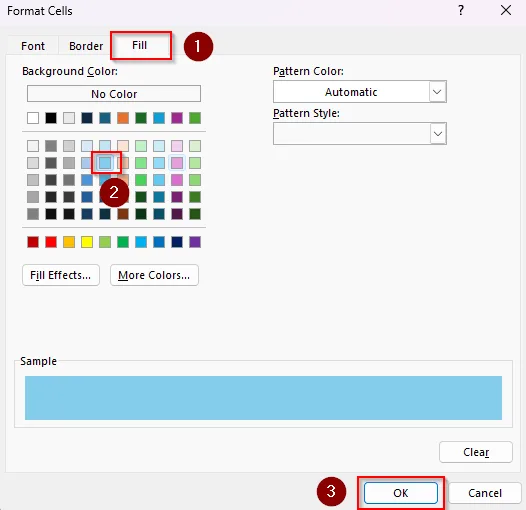Image resolution: width=526 pixels, height=510 pixels.
Task: Pick the magenta-purple swatch in top theme row
Action: coord(177,118)
